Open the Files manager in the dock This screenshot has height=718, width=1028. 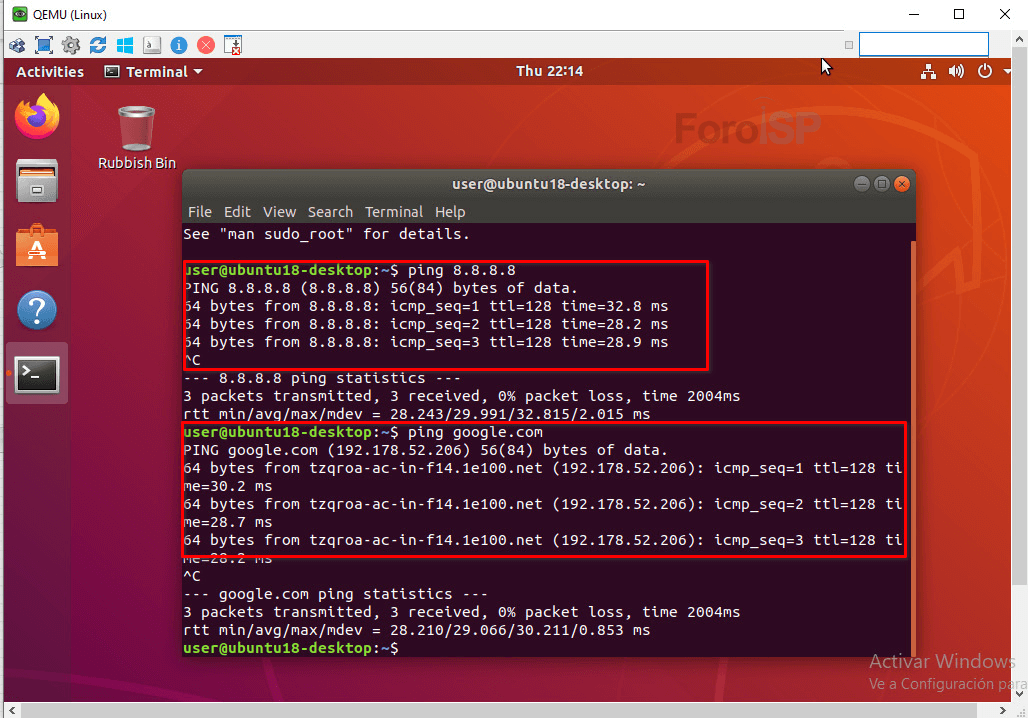[37, 181]
